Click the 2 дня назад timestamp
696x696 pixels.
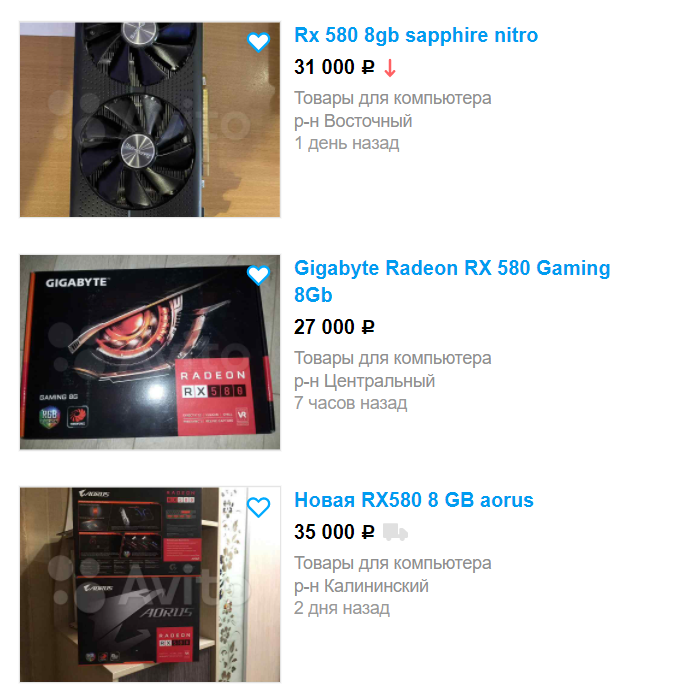coord(342,608)
